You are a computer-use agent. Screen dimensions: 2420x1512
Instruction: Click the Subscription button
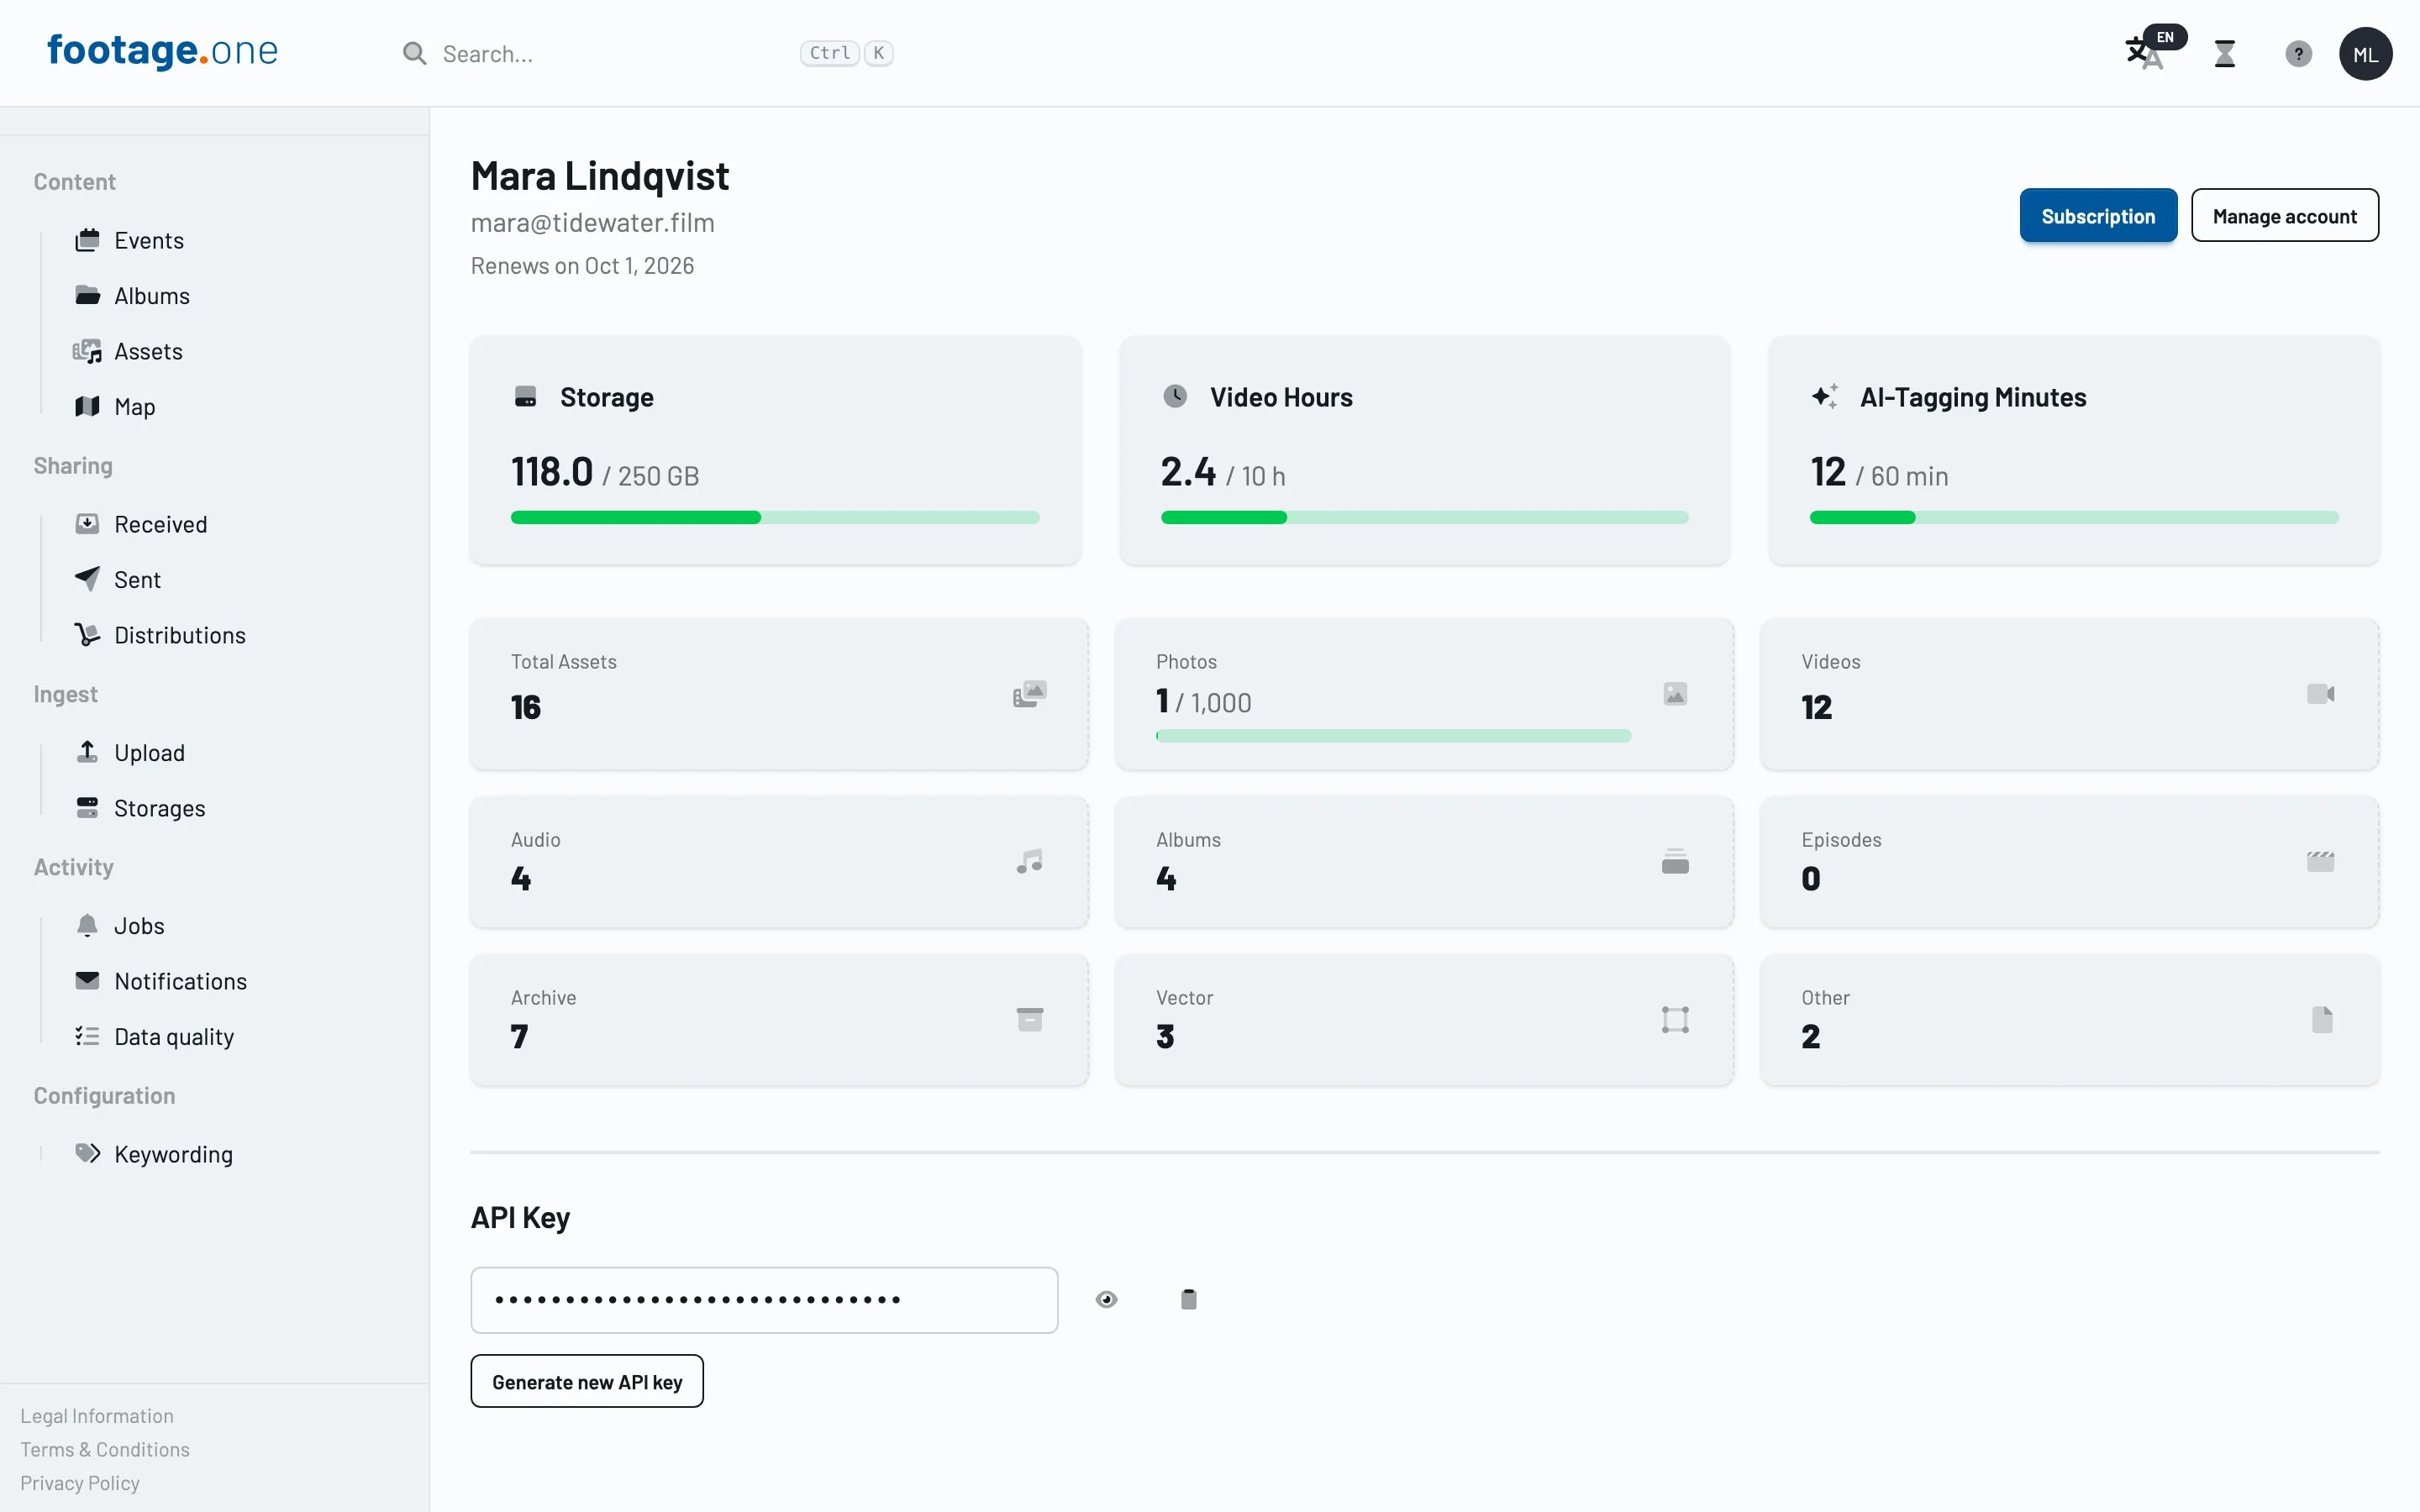pos(2098,216)
